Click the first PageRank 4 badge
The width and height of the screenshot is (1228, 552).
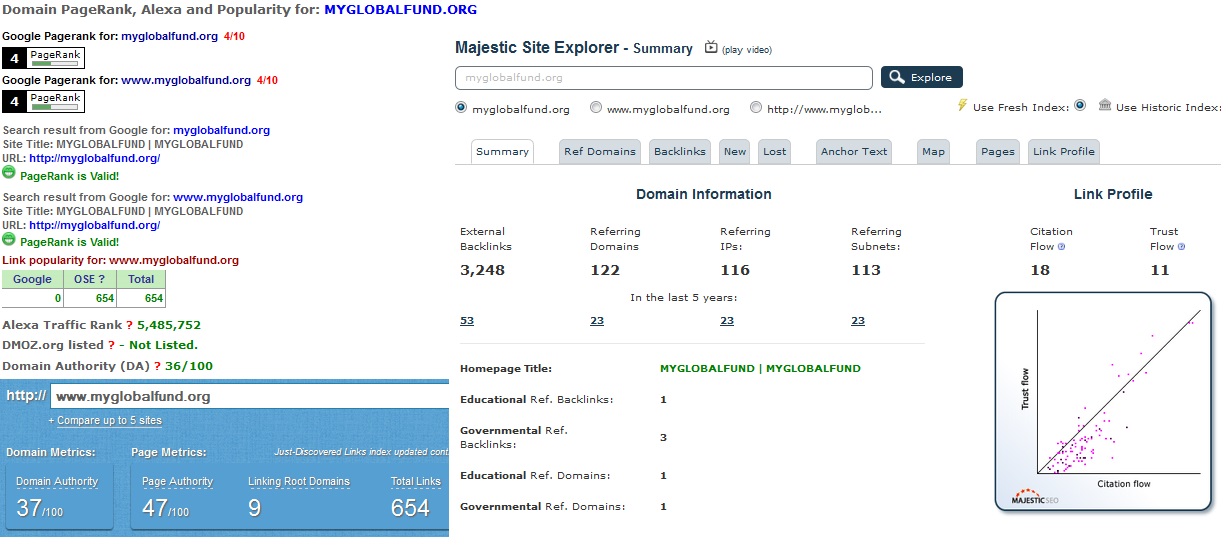click(x=43, y=59)
